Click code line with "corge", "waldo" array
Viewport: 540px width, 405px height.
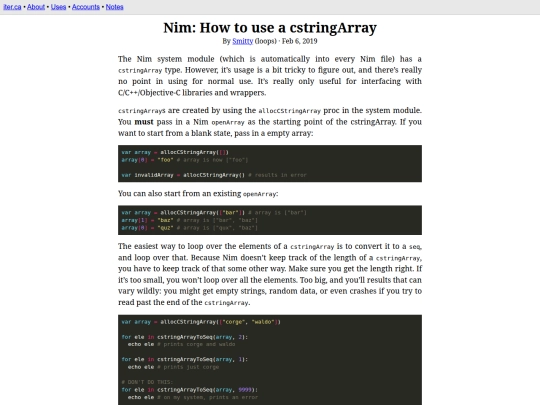point(201,322)
